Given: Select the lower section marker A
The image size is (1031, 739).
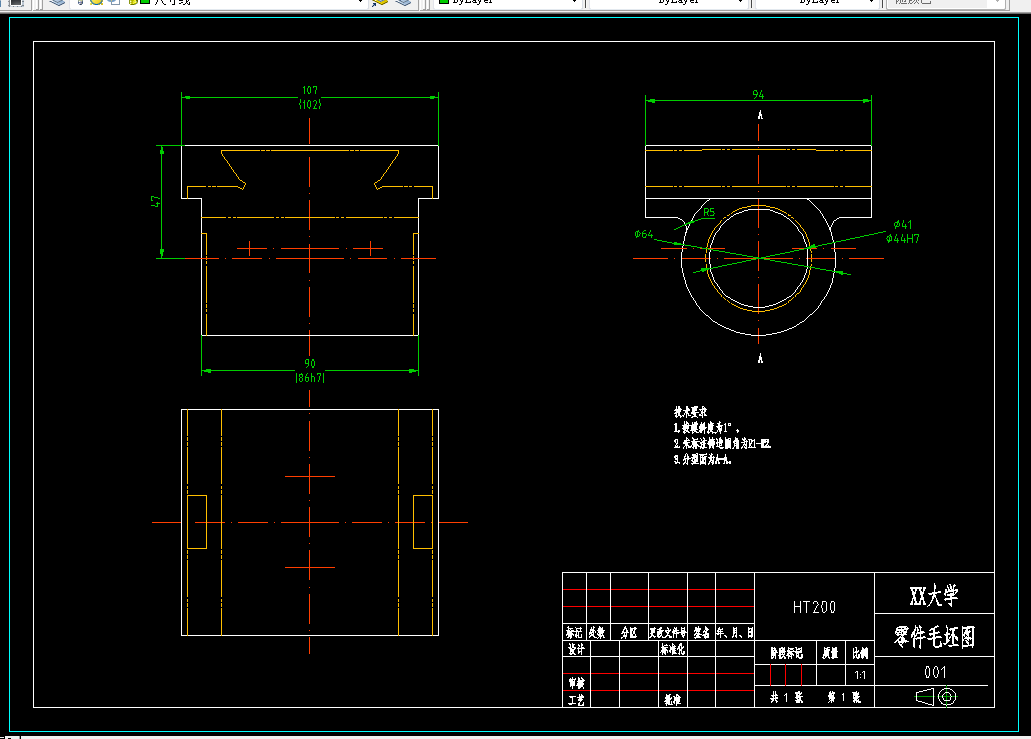Looking at the screenshot, I should [760, 358].
